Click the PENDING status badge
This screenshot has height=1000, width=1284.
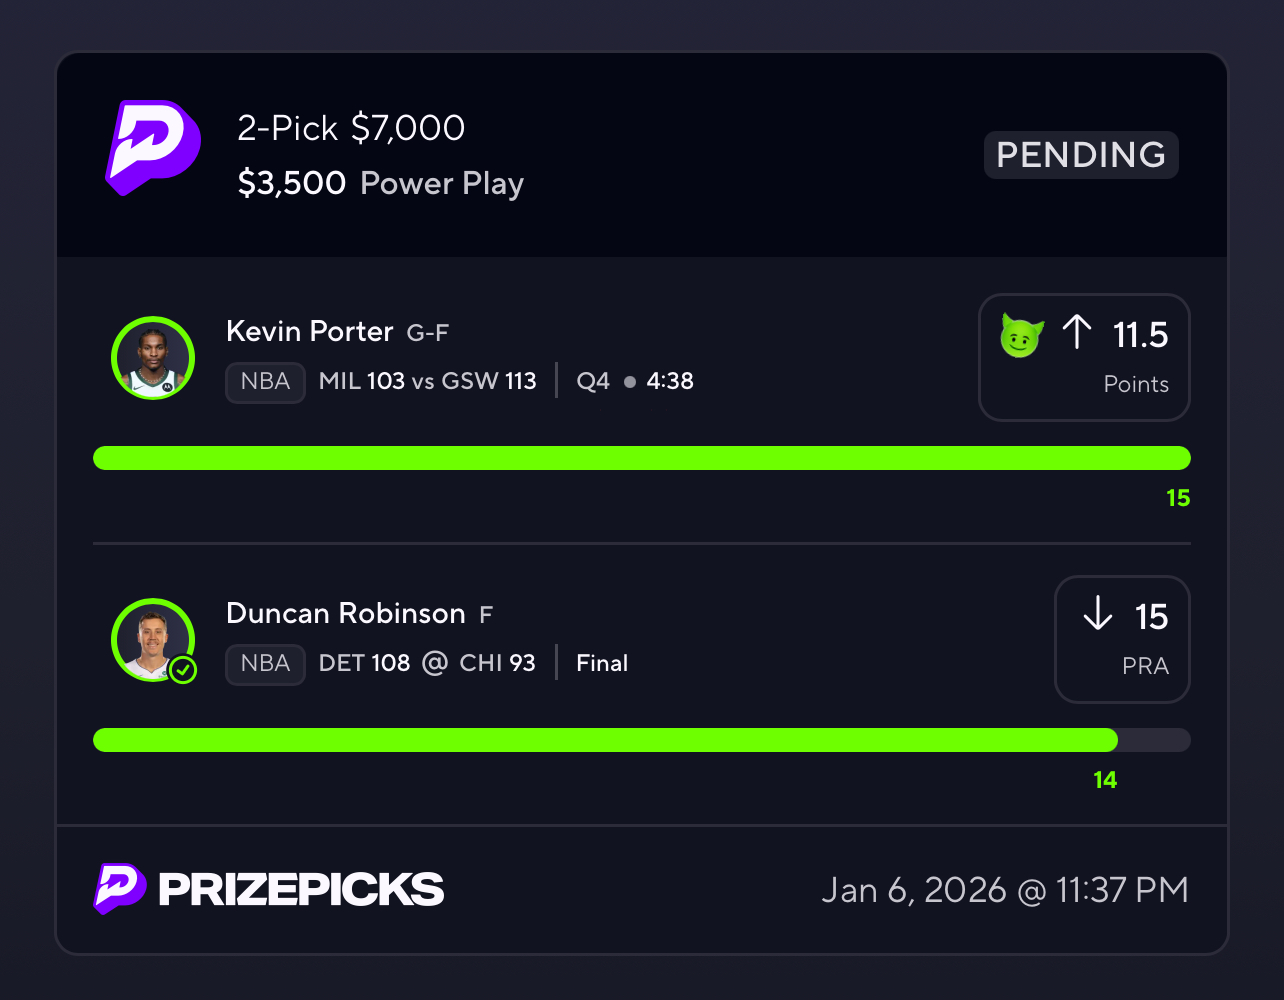coord(1081,155)
